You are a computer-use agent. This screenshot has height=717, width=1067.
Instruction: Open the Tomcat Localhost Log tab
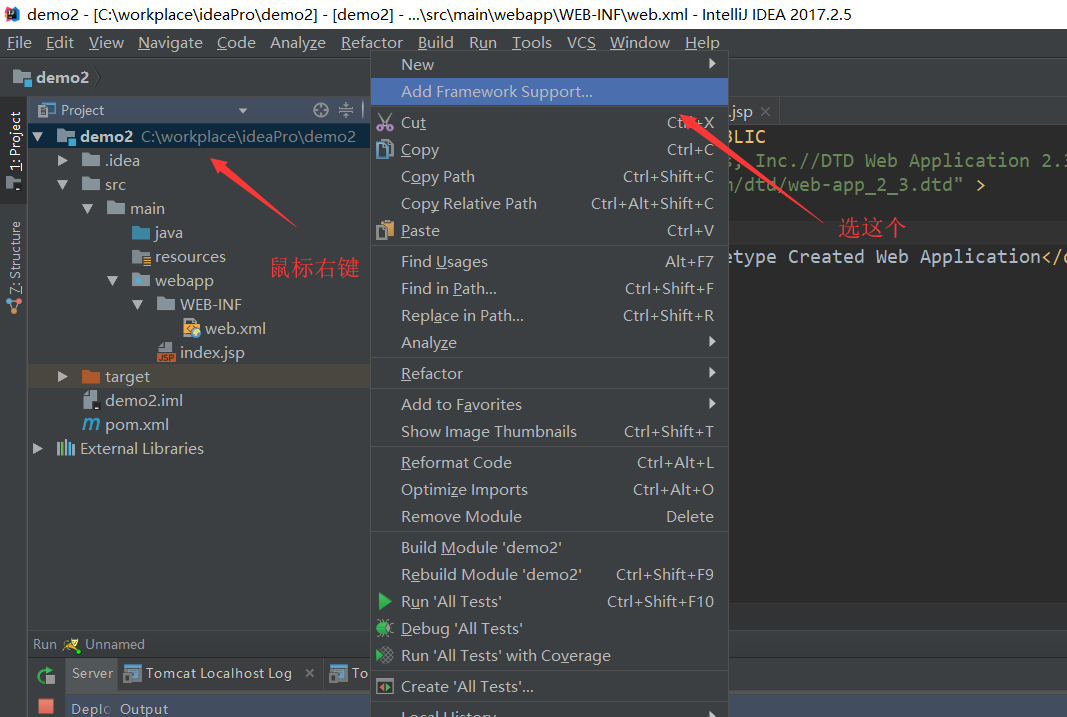click(218, 673)
